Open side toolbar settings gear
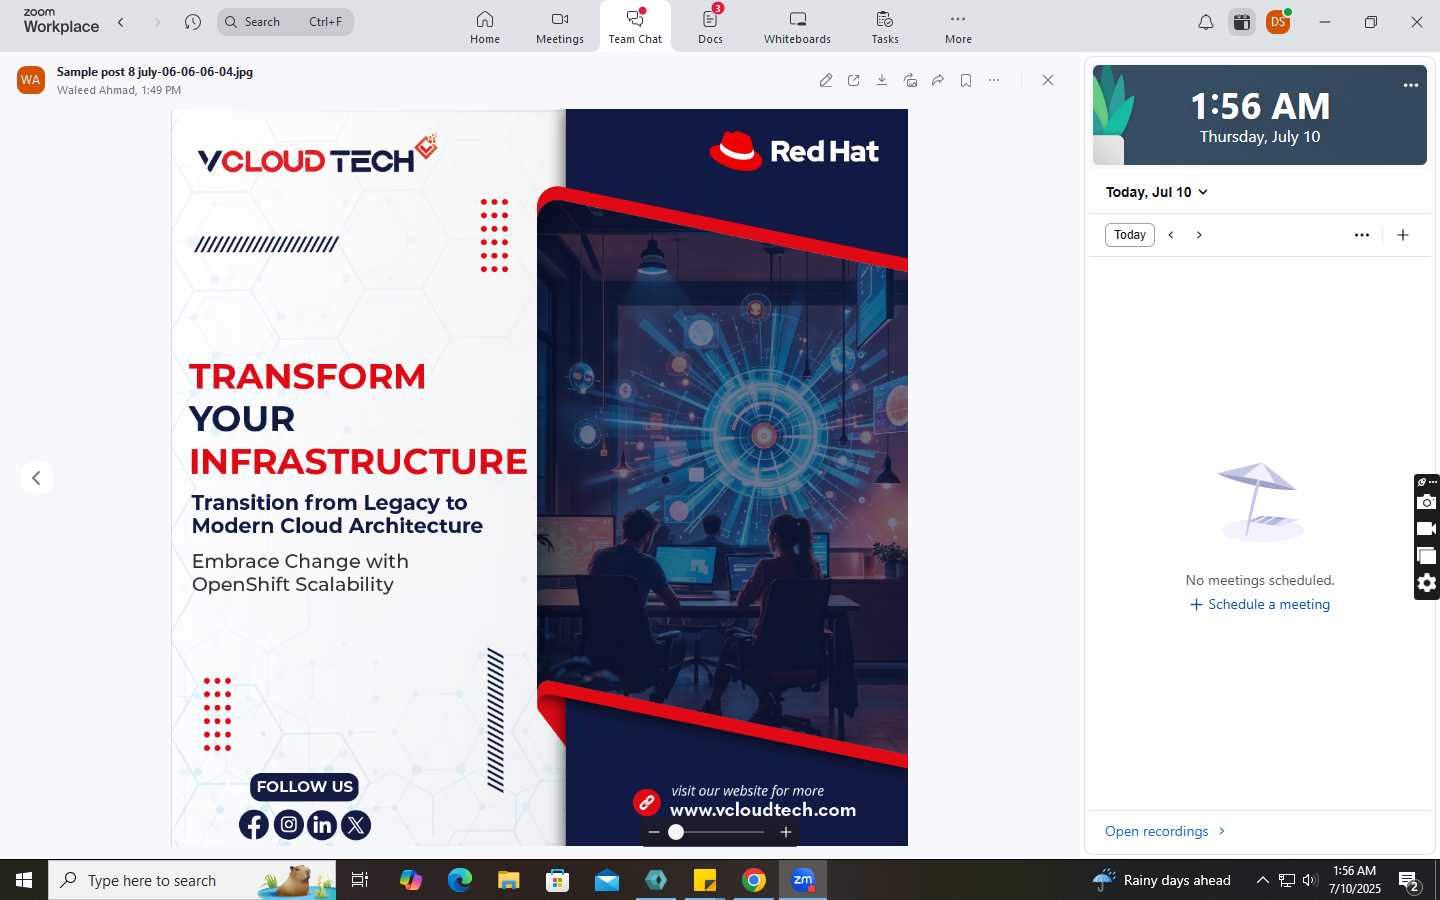 click(x=1427, y=583)
